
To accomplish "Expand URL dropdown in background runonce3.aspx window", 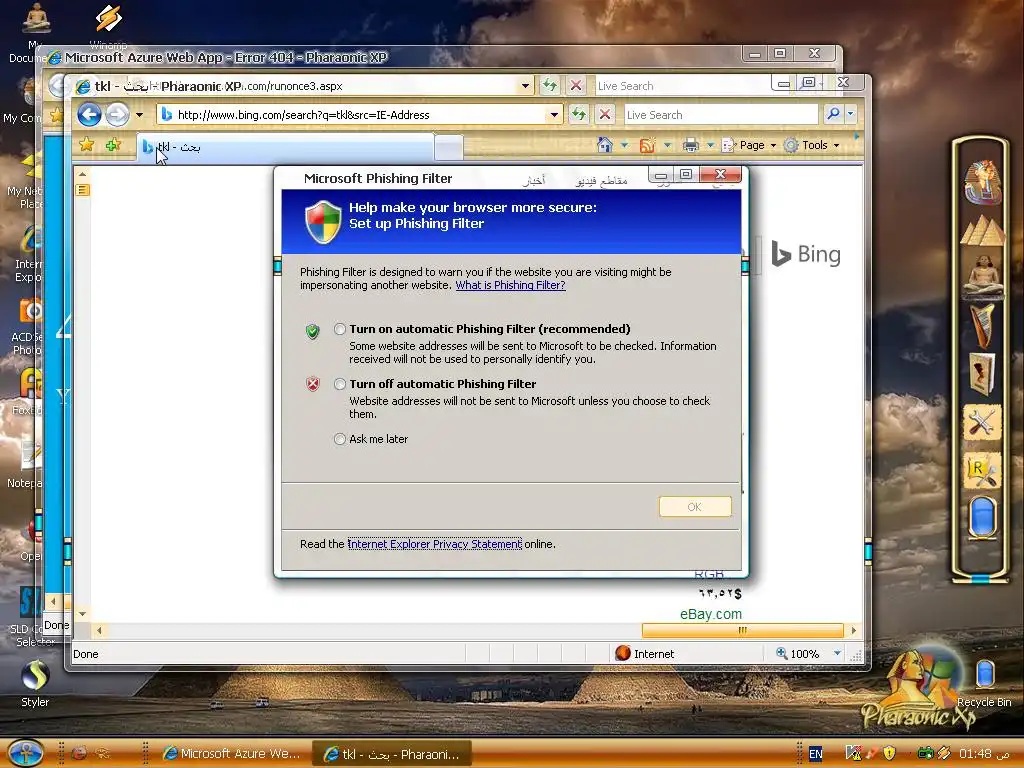I will [525, 86].
